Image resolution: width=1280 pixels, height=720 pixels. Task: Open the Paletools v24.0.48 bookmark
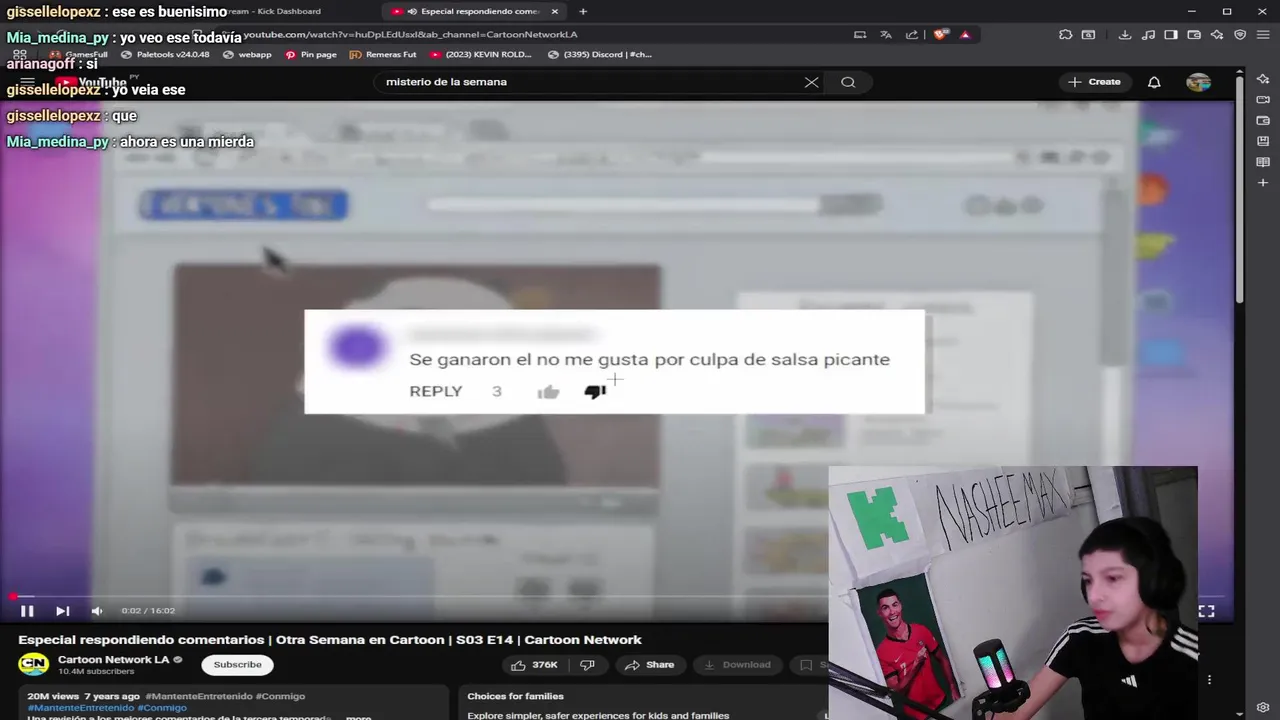(165, 55)
